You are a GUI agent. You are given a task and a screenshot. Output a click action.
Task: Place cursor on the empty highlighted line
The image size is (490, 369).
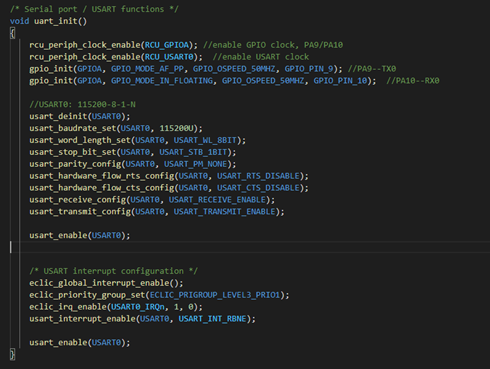point(250,247)
